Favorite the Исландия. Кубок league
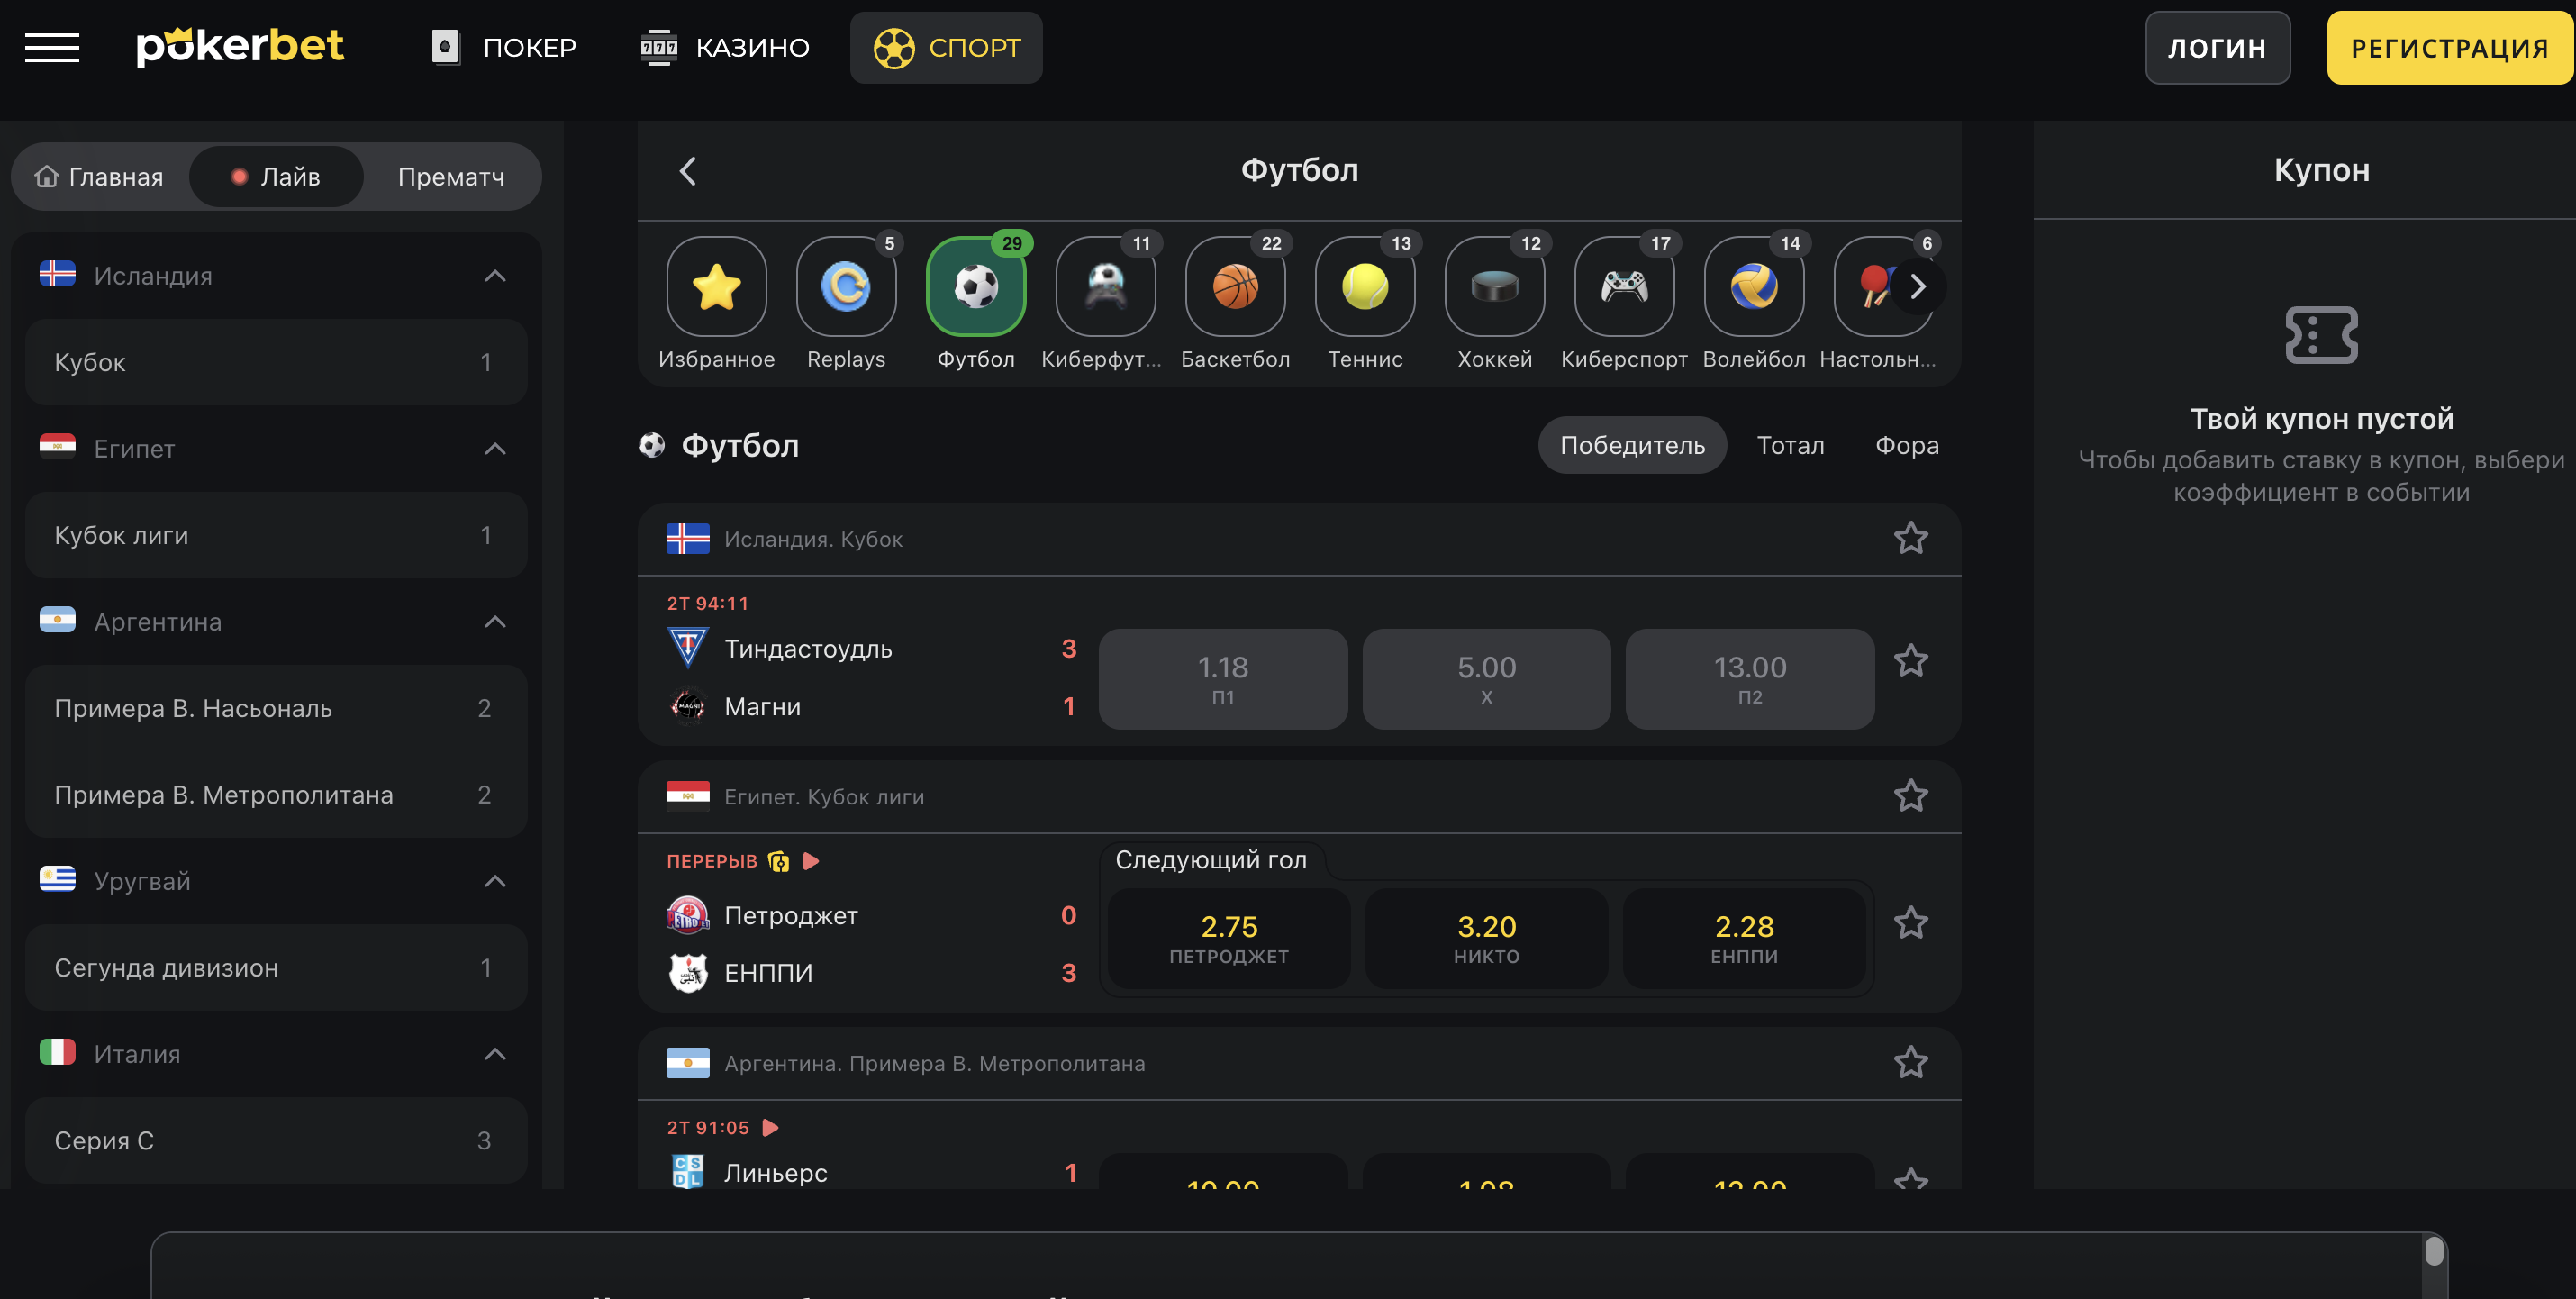 pos(1910,538)
